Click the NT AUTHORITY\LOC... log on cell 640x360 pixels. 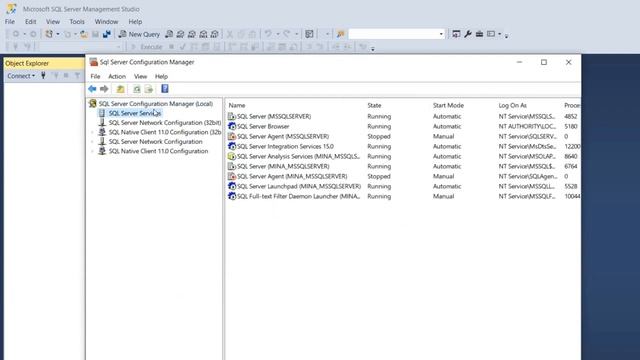tap(527, 127)
